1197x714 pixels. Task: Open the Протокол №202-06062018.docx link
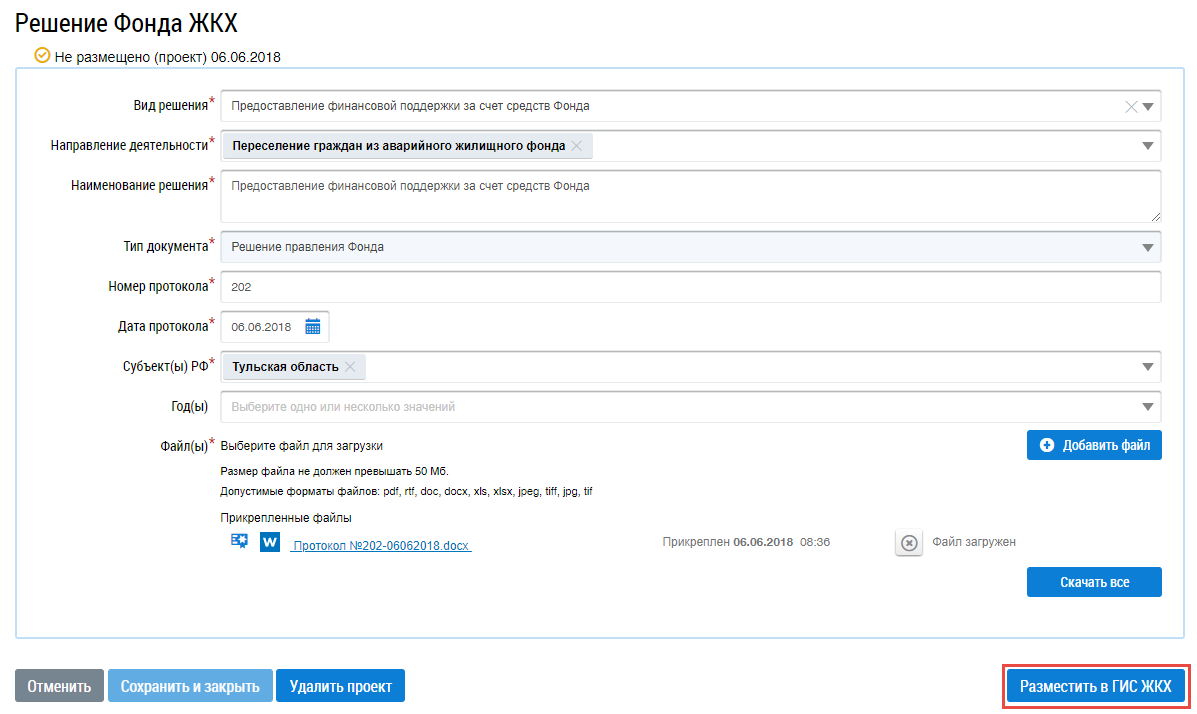[380, 546]
